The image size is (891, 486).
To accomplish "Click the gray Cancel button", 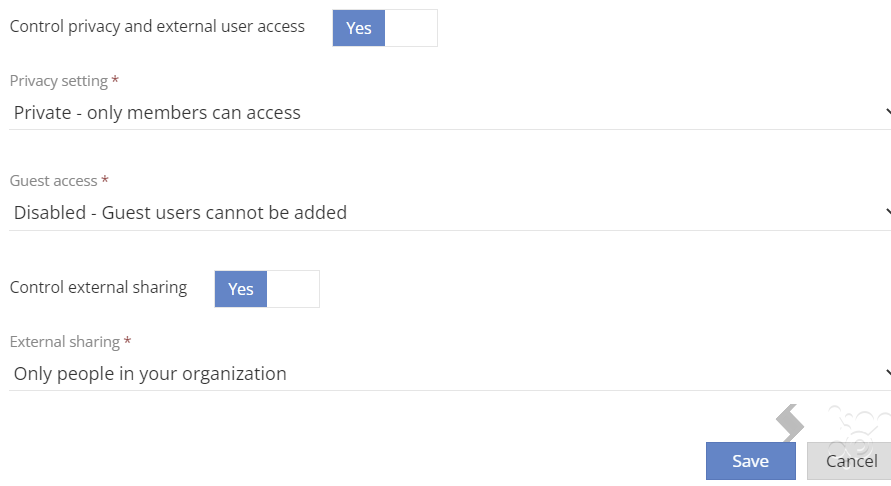I will pyautogui.click(x=851, y=461).
